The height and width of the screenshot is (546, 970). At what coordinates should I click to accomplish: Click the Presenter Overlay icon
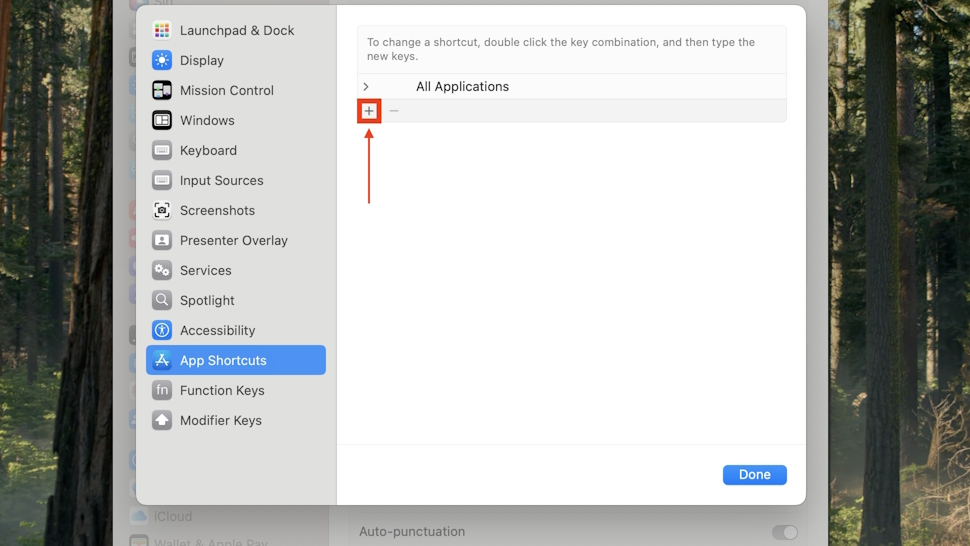pos(162,240)
